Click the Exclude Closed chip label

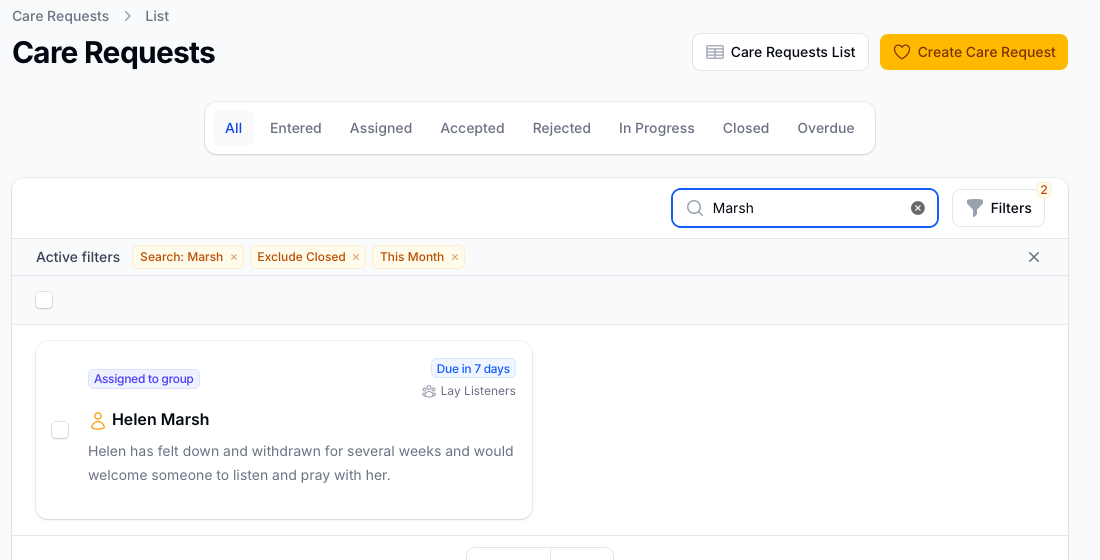point(301,257)
